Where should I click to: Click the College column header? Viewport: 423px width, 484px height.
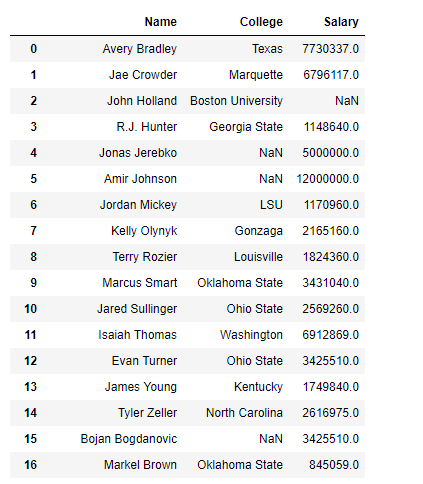tap(261, 22)
